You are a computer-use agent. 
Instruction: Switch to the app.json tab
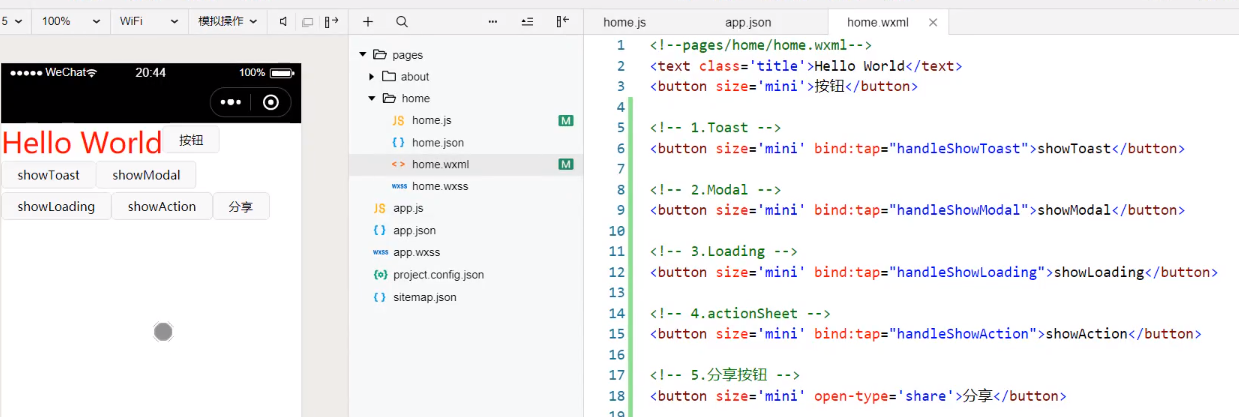tap(748, 22)
